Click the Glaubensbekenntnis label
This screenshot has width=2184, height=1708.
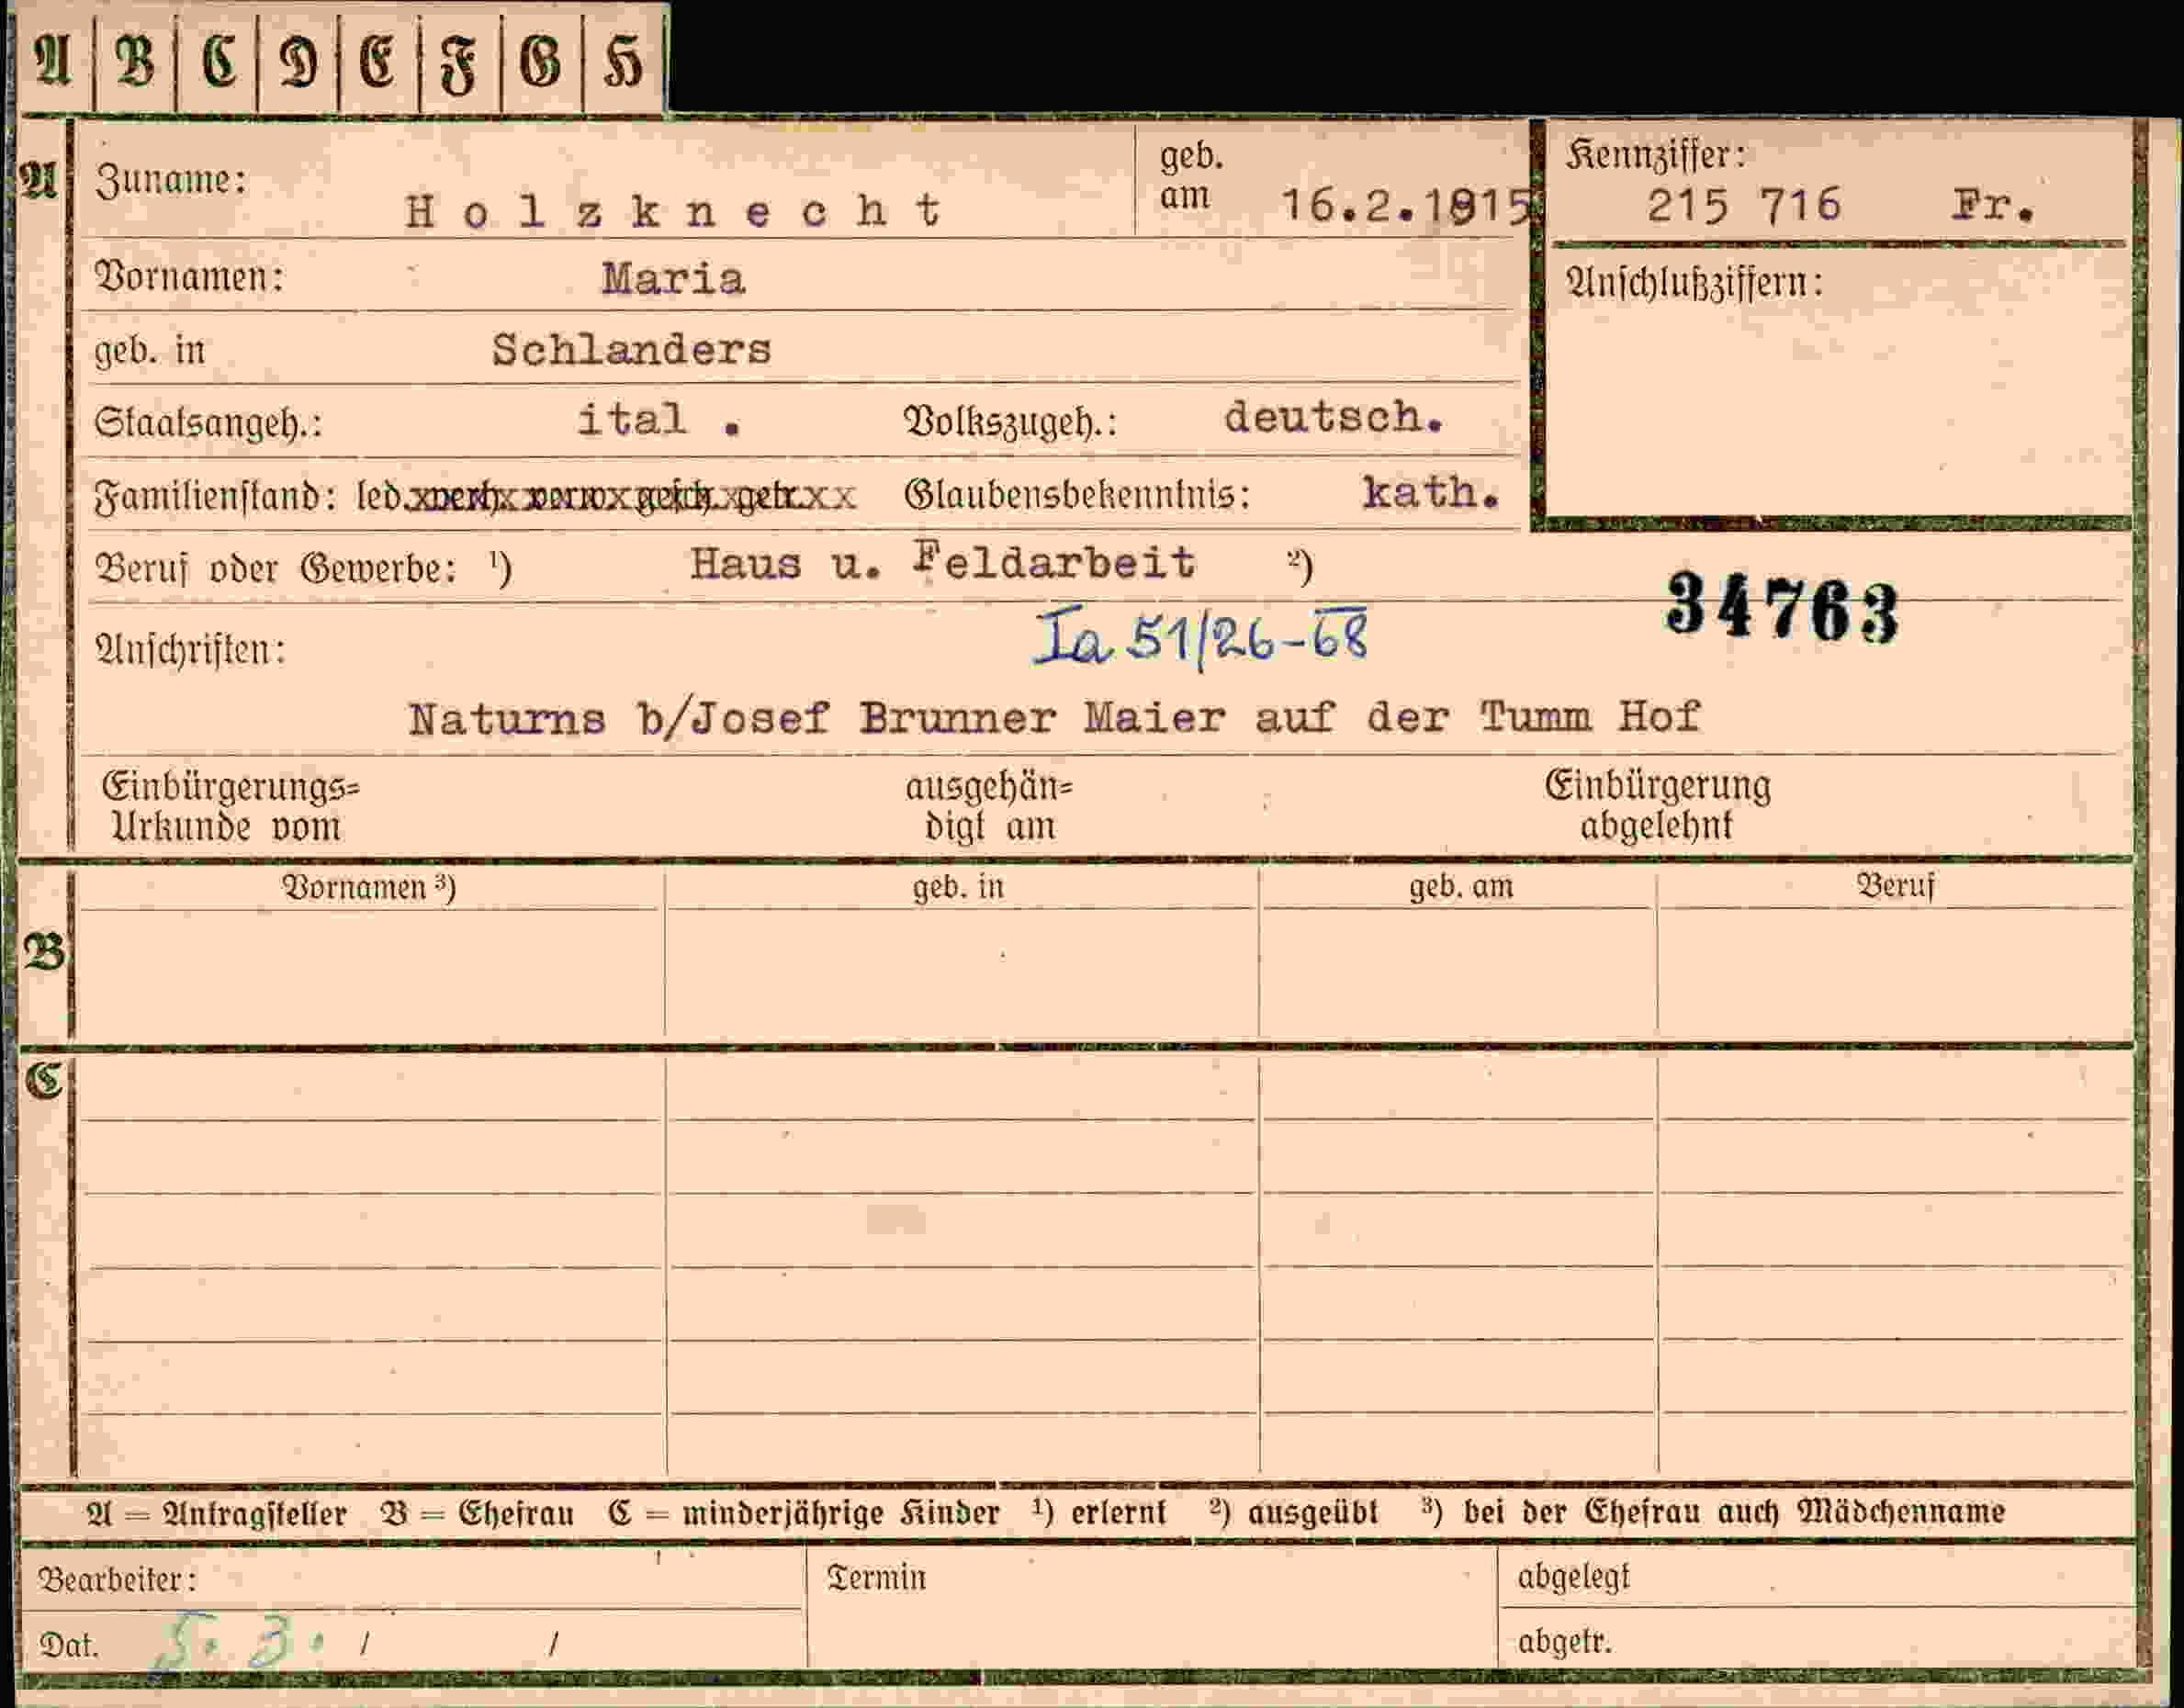pos(1077,494)
